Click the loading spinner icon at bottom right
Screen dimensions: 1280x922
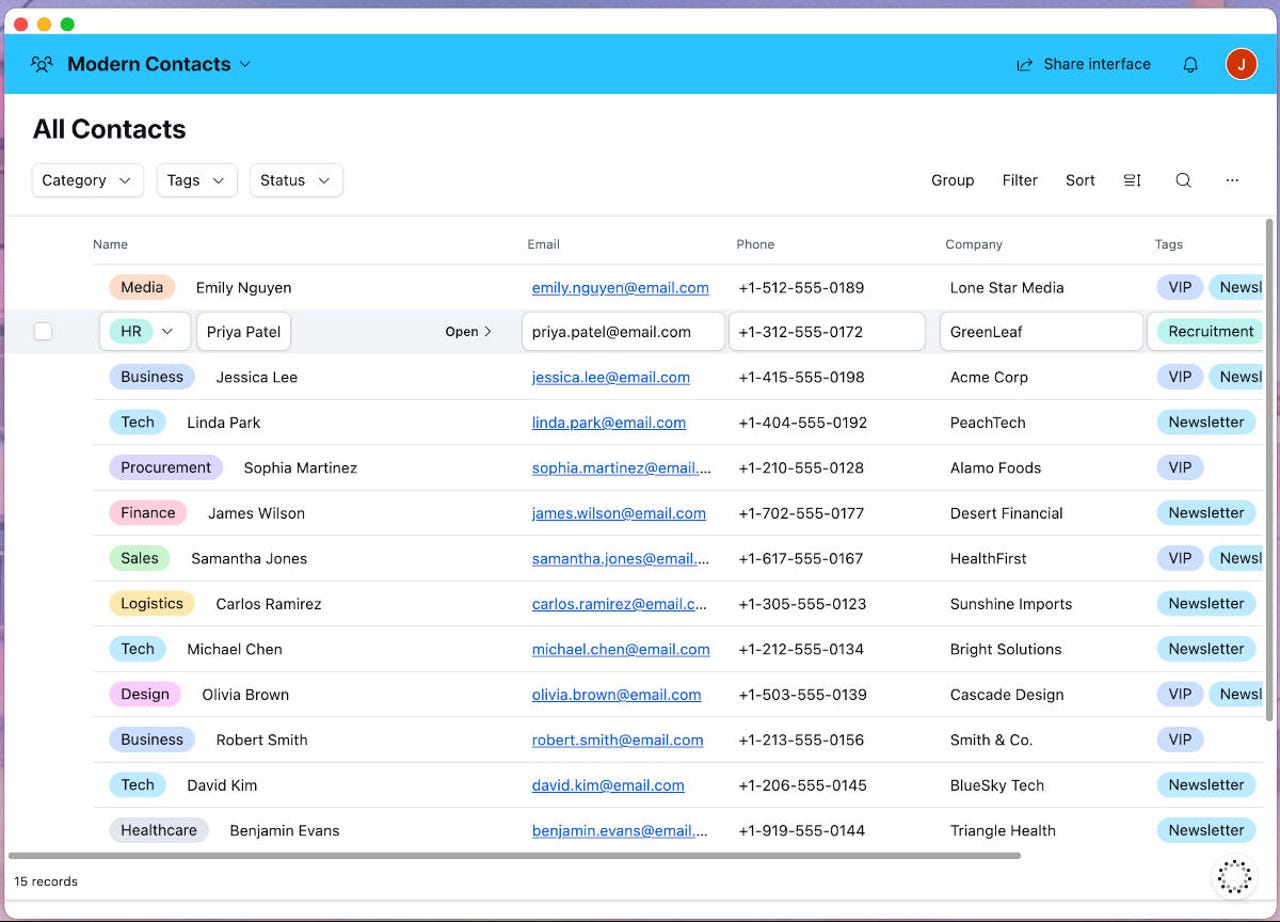[1234, 876]
